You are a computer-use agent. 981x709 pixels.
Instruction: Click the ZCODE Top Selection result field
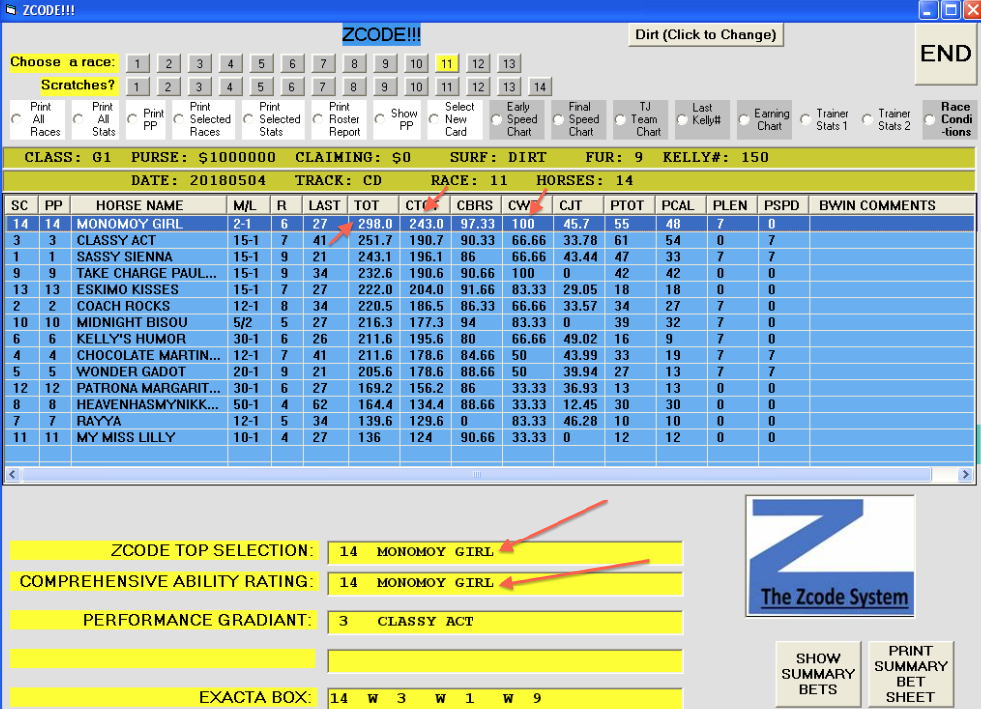point(505,552)
